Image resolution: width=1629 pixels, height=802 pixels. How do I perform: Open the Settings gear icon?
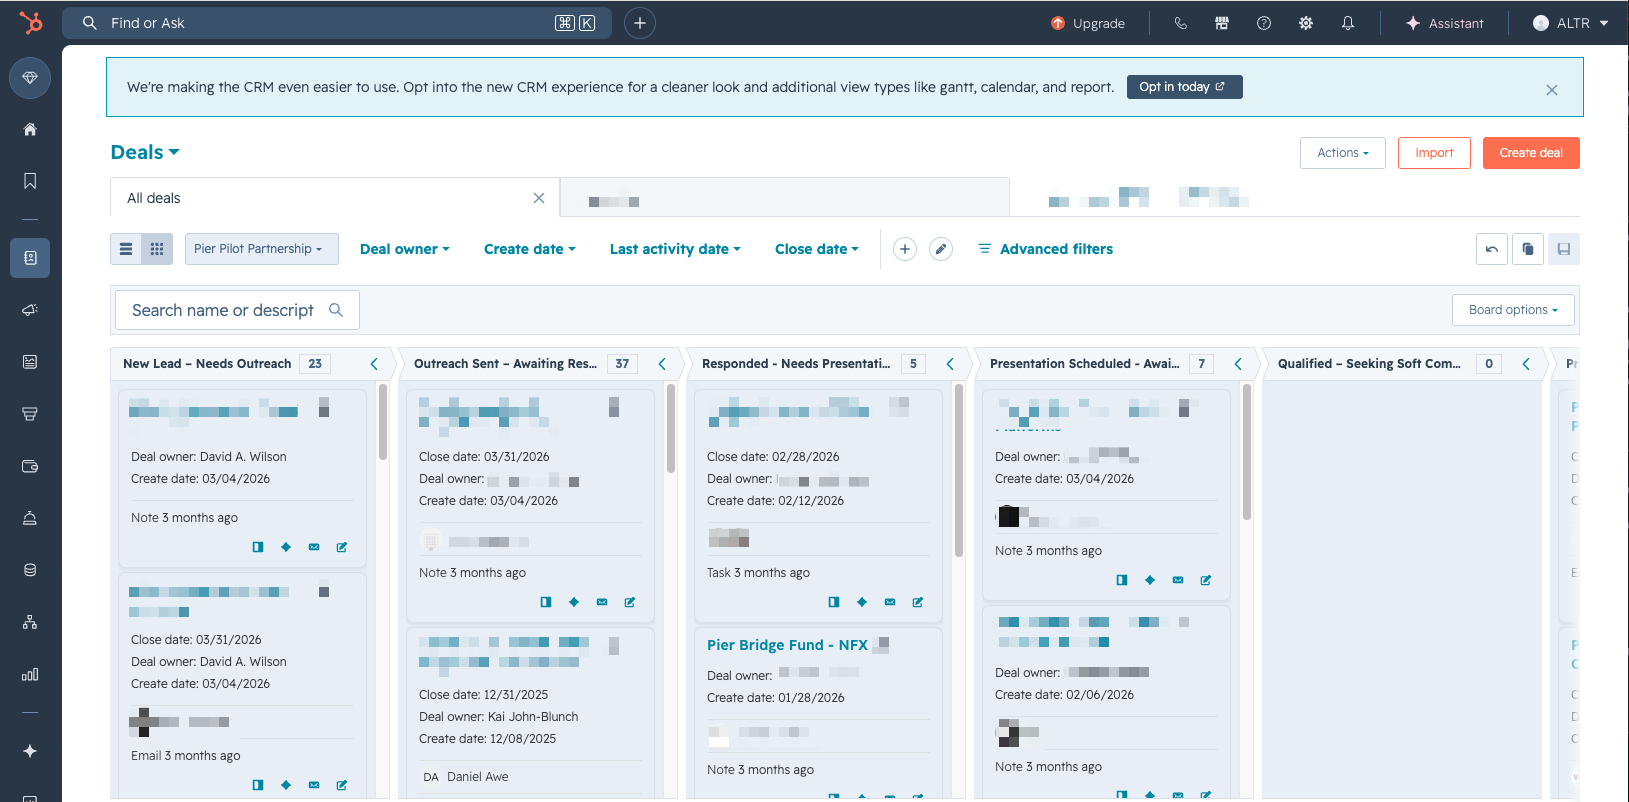click(x=1306, y=23)
